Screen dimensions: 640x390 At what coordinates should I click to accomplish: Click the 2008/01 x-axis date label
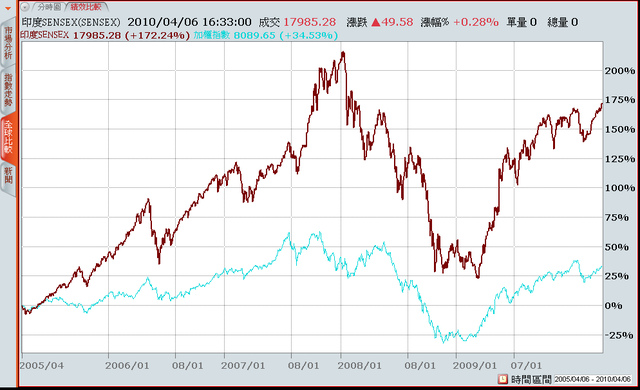[359, 366]
